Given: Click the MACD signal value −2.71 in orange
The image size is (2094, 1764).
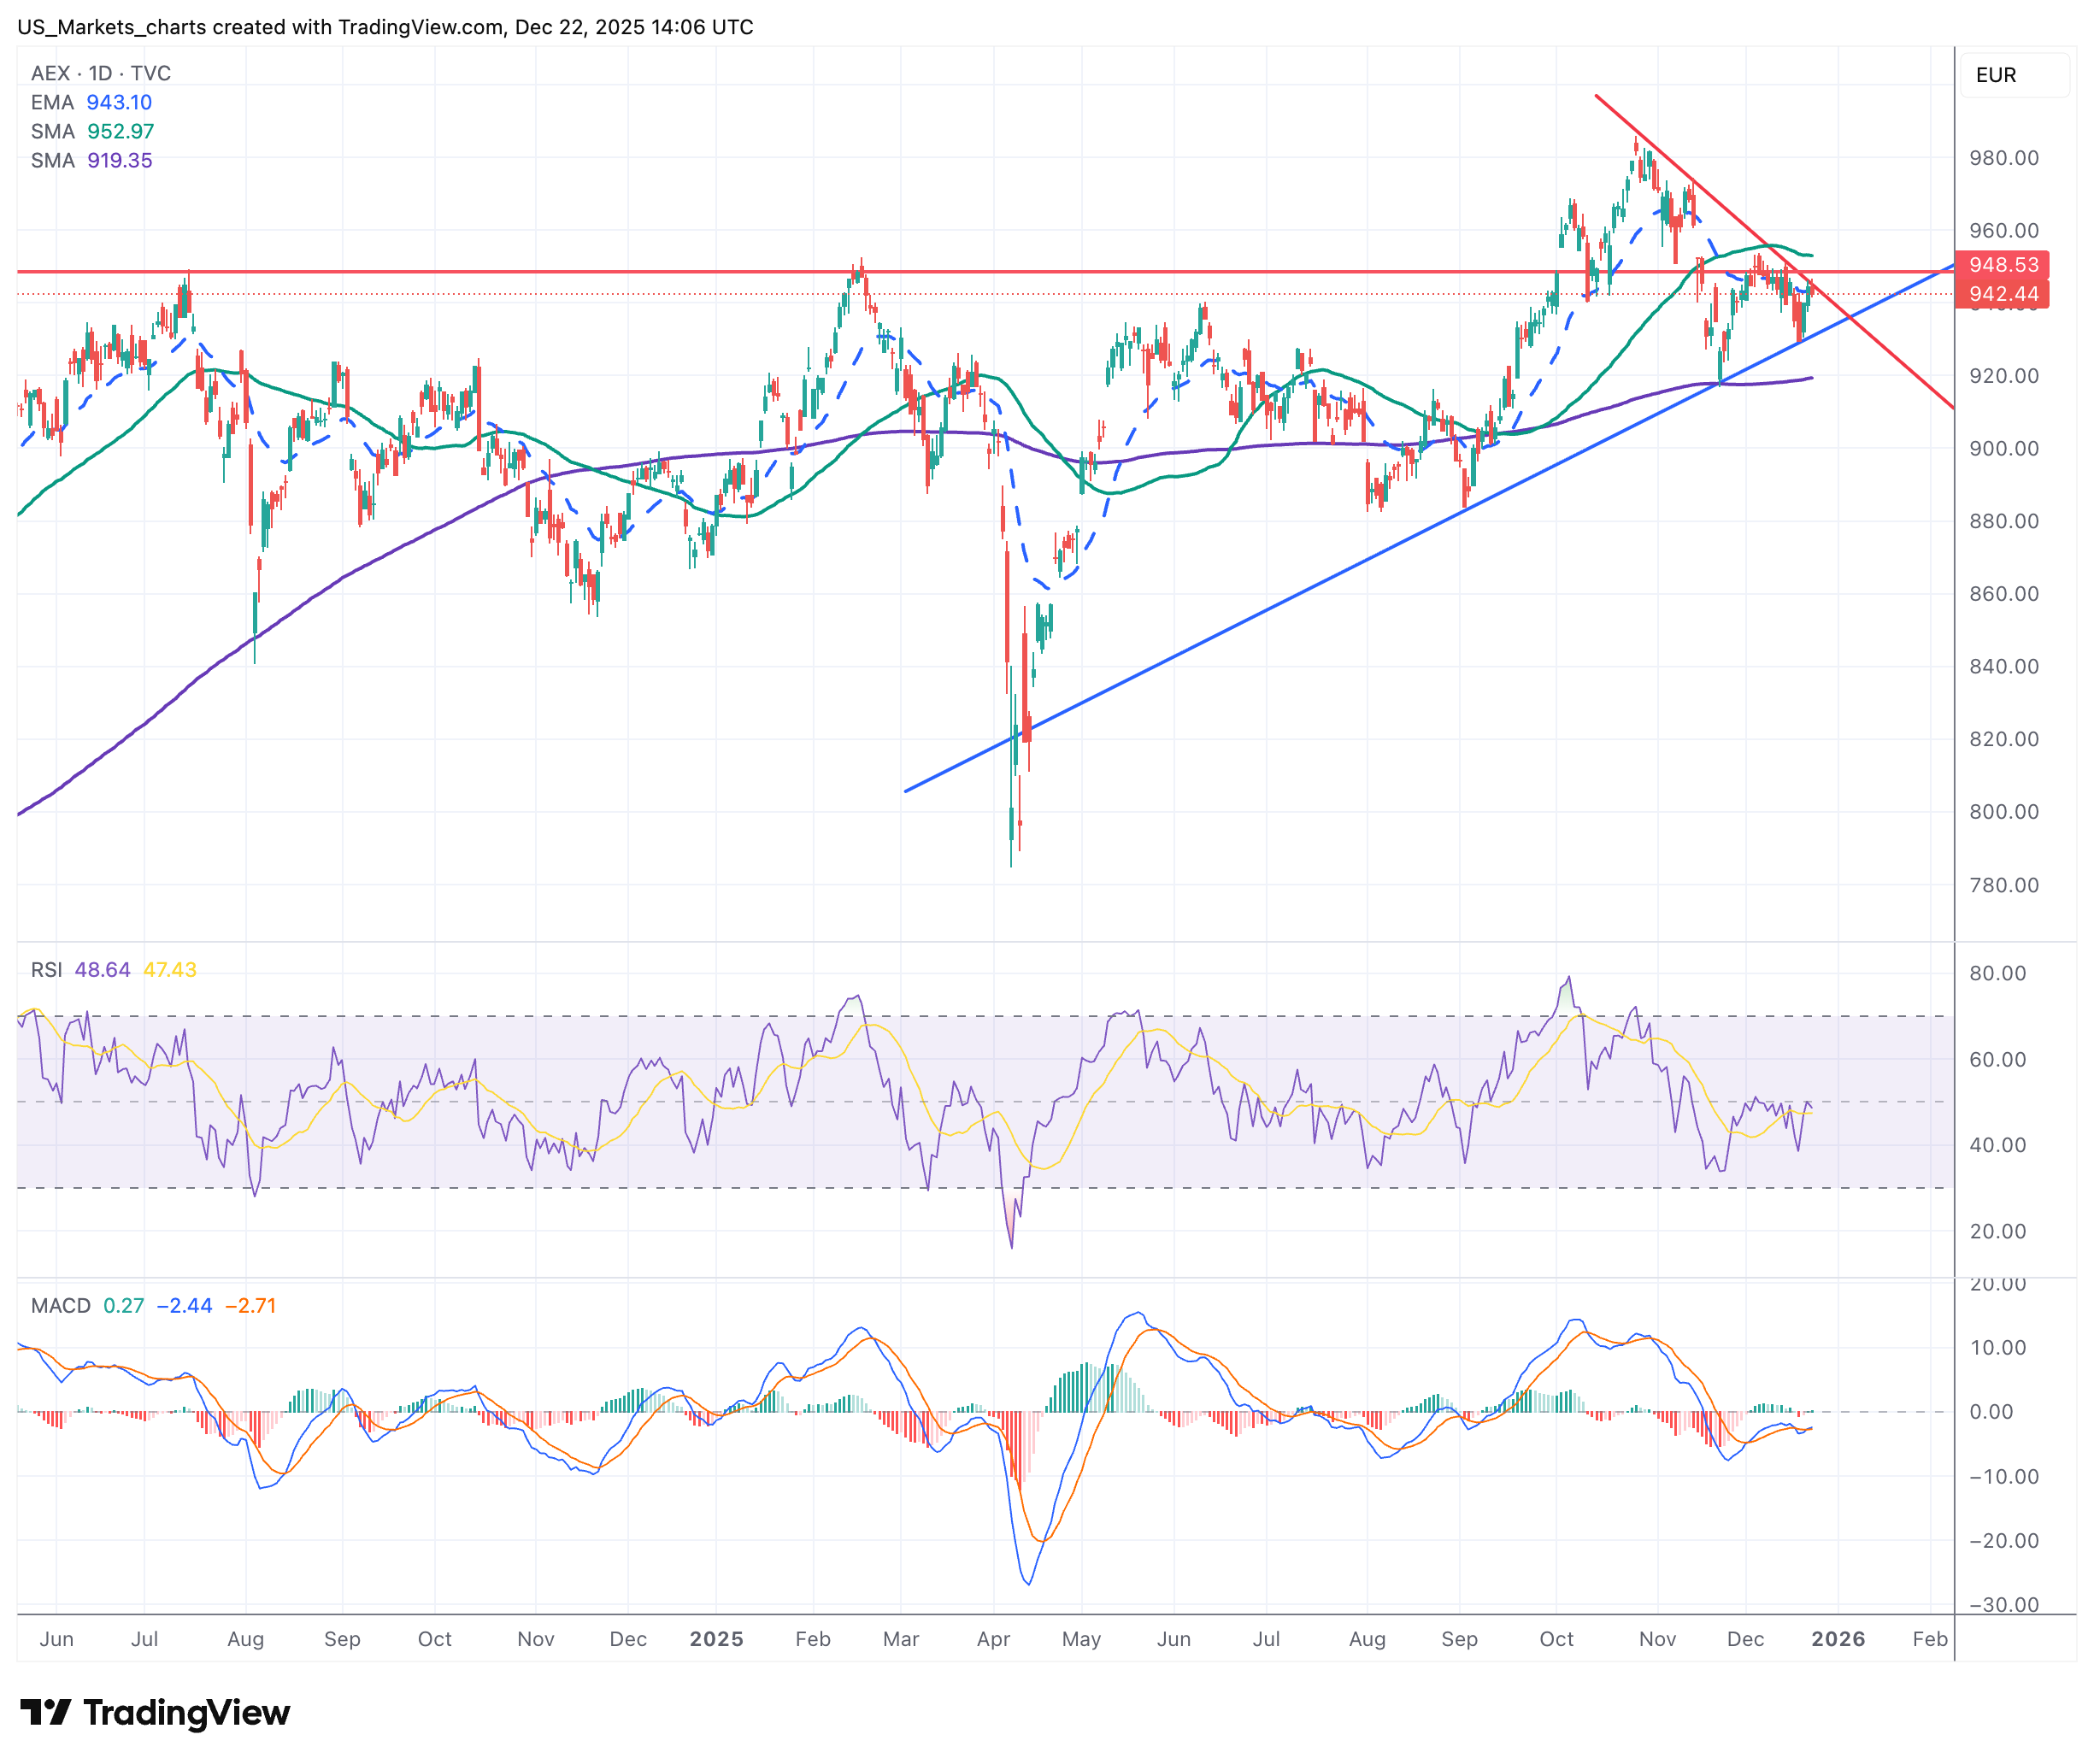Looking at the screenshot, I should pos(250,1306).
